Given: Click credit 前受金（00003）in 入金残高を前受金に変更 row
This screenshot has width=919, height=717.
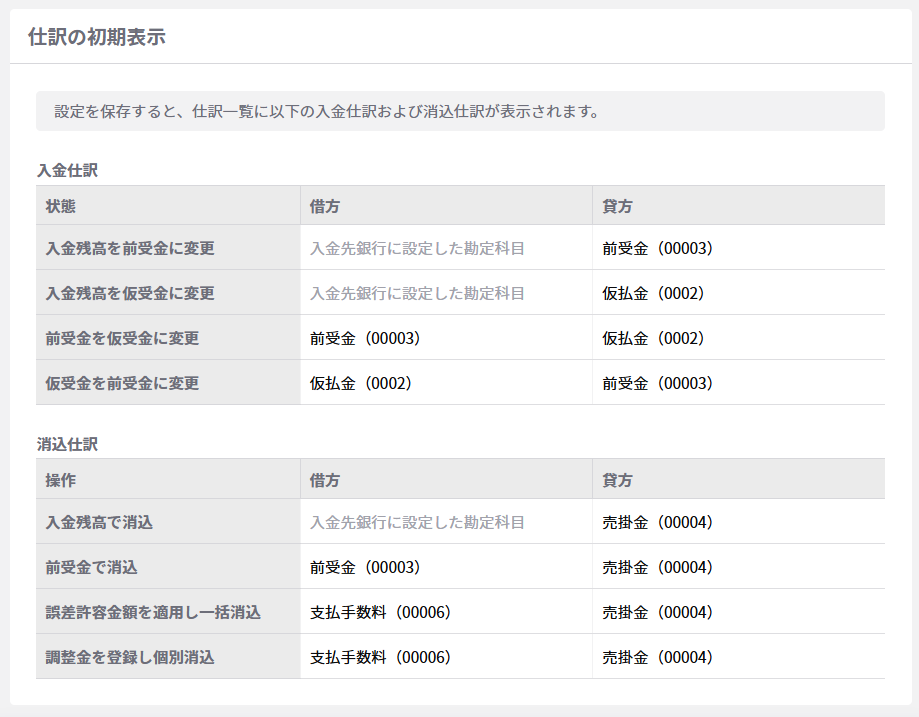Looking at the screenshot, I should coord(657,248).
